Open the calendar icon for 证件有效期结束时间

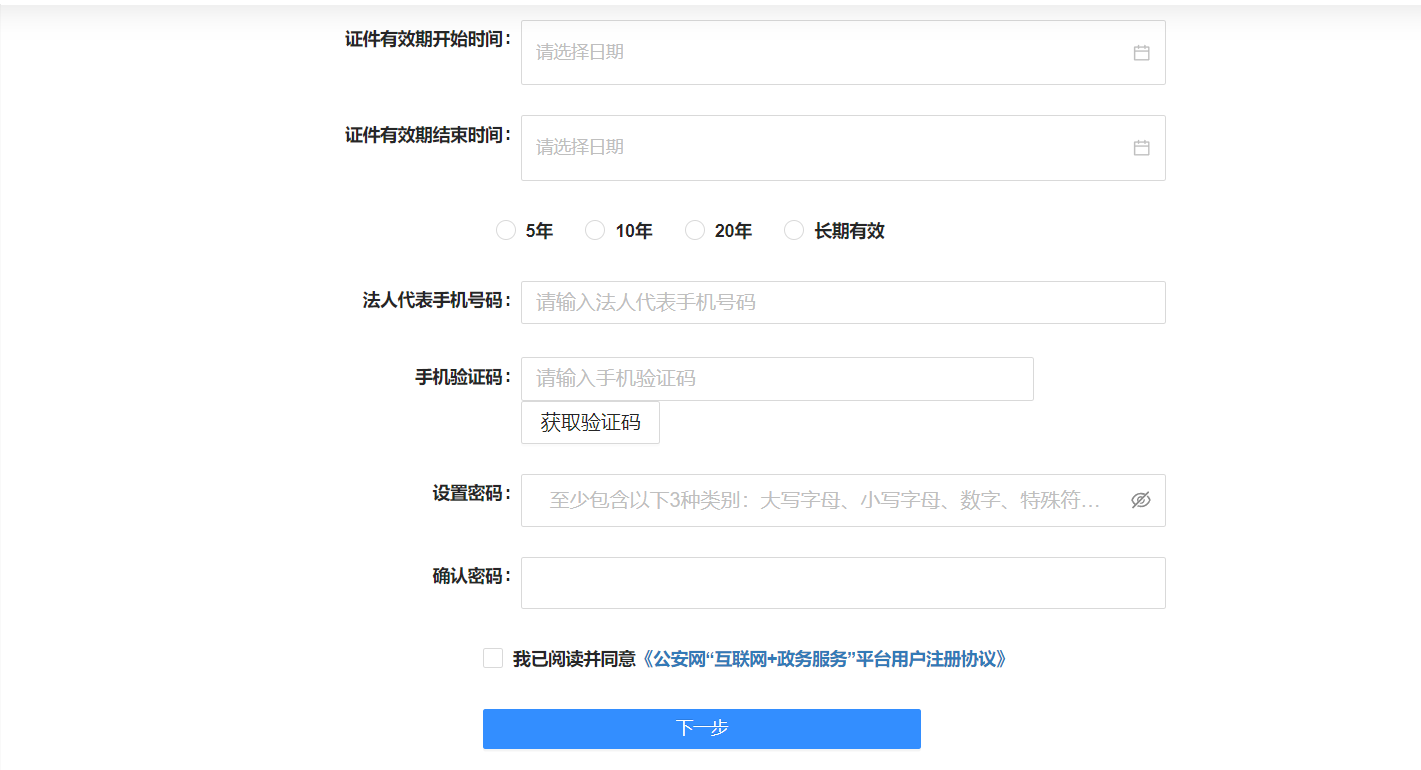1140,148
